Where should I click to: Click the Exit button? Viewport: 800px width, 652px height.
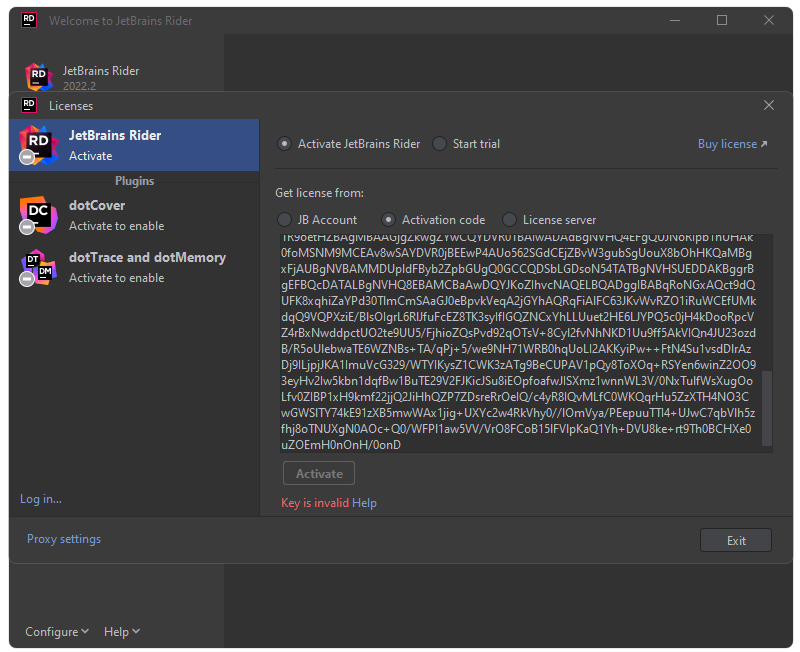click(x=736, y=540)
